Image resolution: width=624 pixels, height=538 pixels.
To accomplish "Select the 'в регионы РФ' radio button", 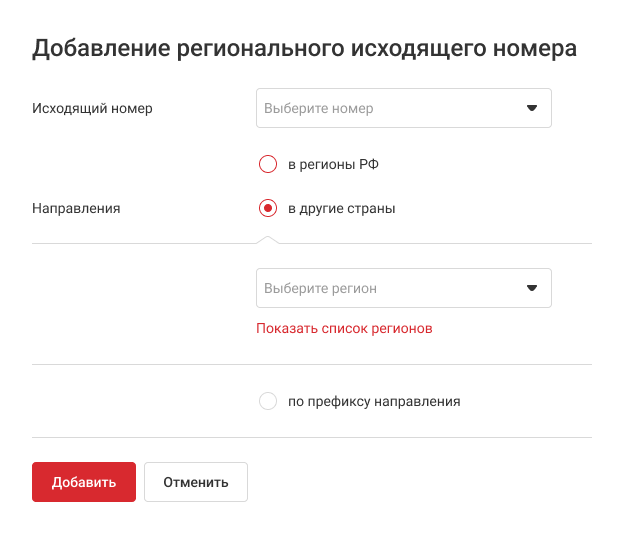I will (267, 164).
